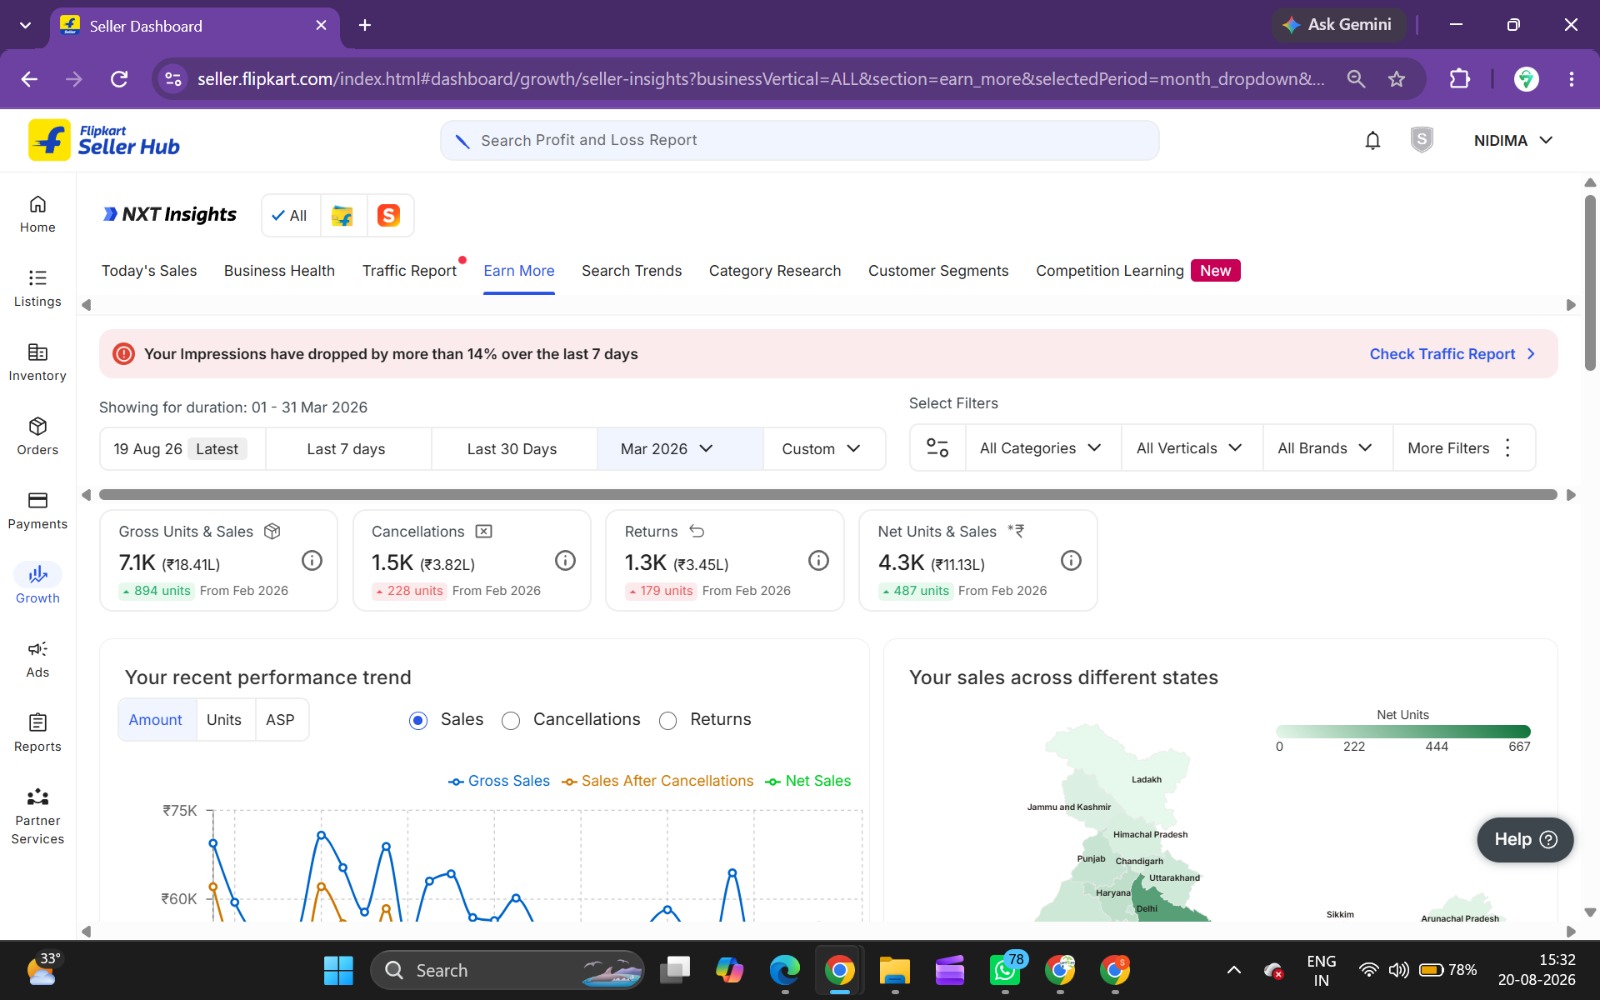Switch to the Search Trends tab

coord(632,271)
